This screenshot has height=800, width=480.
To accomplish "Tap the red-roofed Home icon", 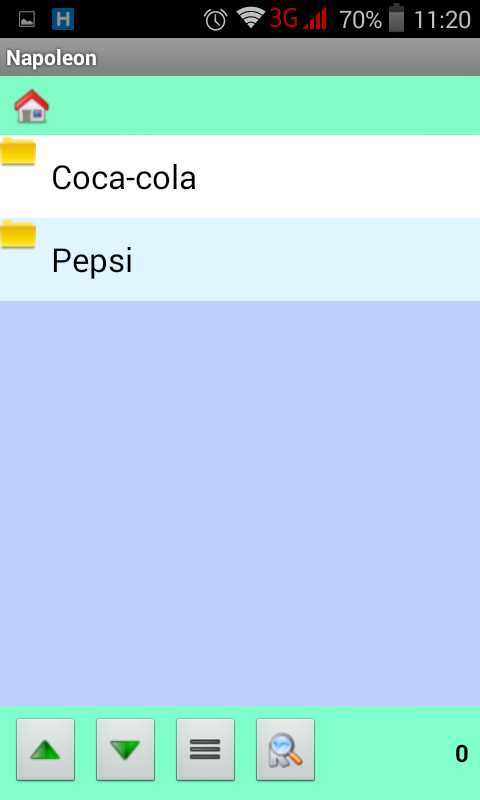I will [32, 106].
